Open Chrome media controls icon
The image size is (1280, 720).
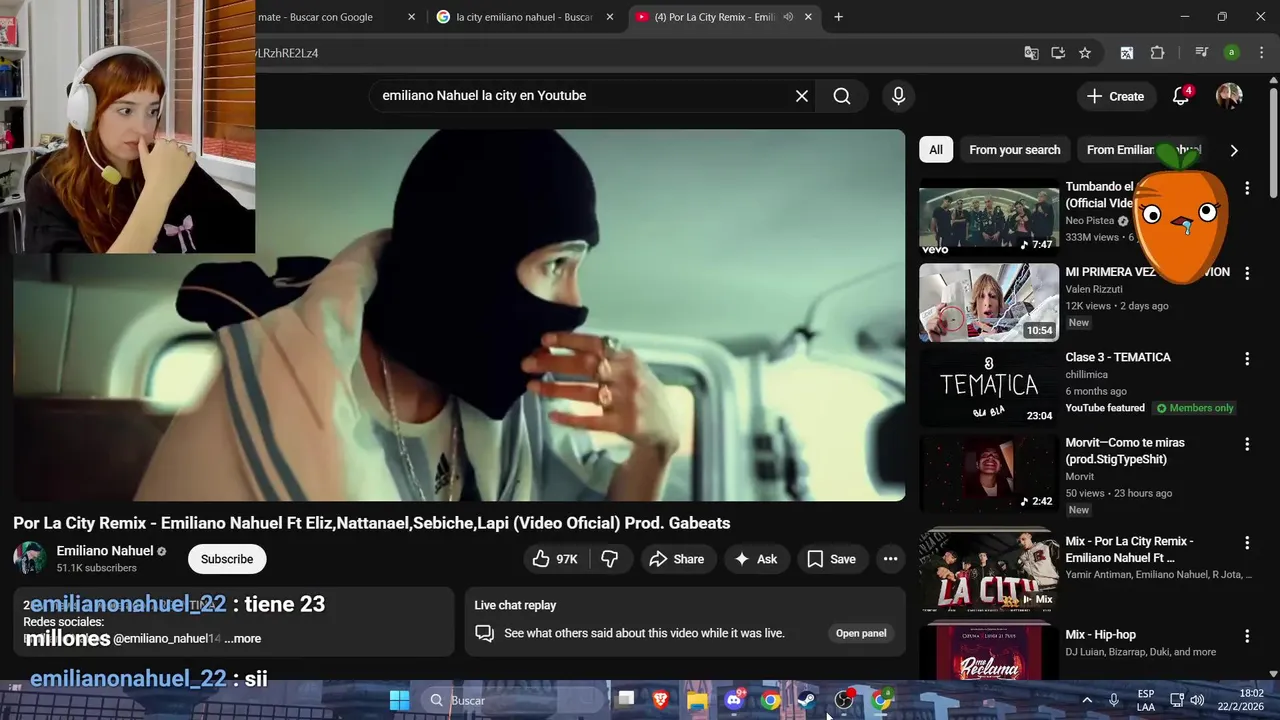tap(1202, 53)
